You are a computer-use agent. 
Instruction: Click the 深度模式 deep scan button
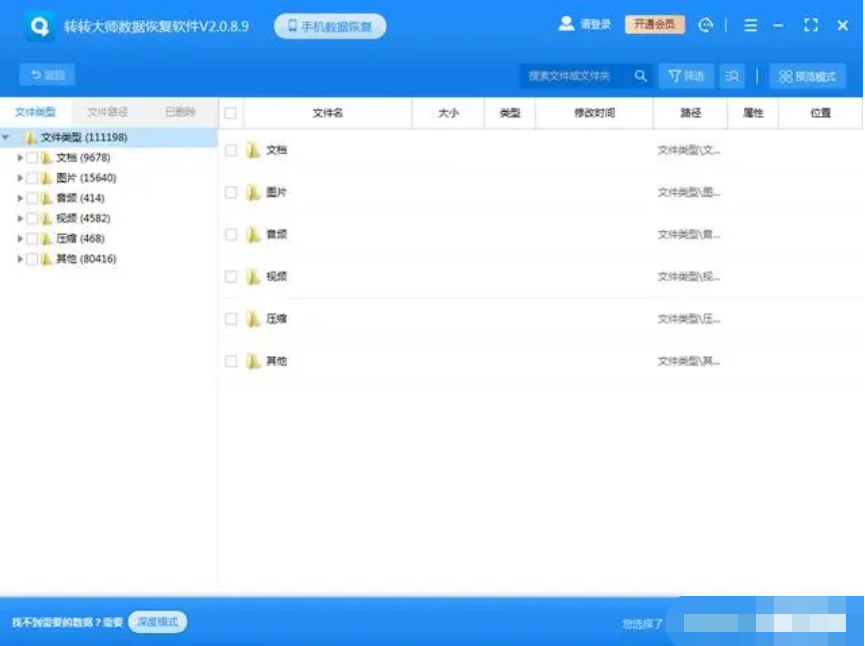pos(157,622)
